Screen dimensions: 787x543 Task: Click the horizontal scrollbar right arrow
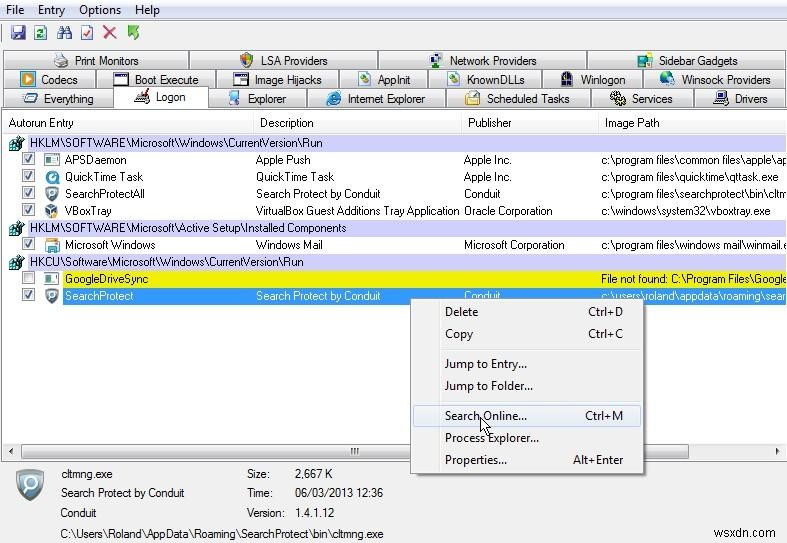point(777,451)
